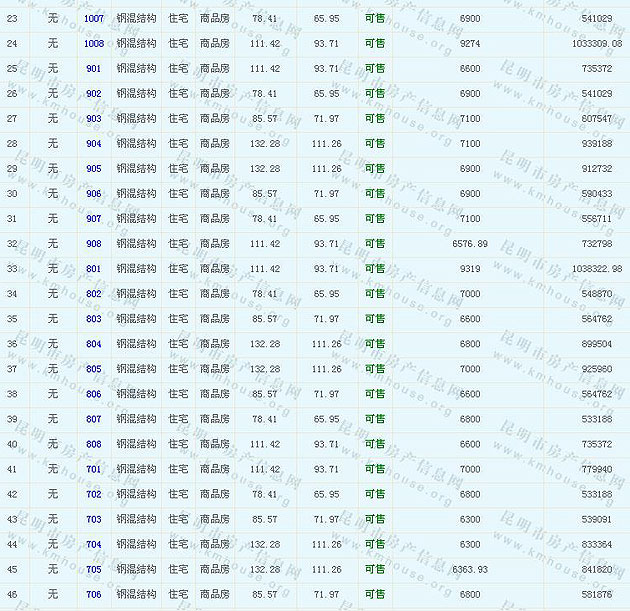Click room number 901
The width and height of the screenshot is (630, 611).
click(93, 69)
